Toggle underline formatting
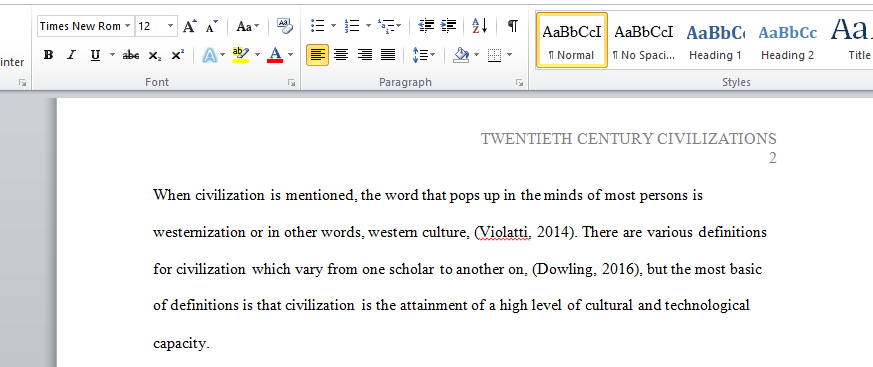The height and width of the screenshot is (367, 873). coord(95,55)
